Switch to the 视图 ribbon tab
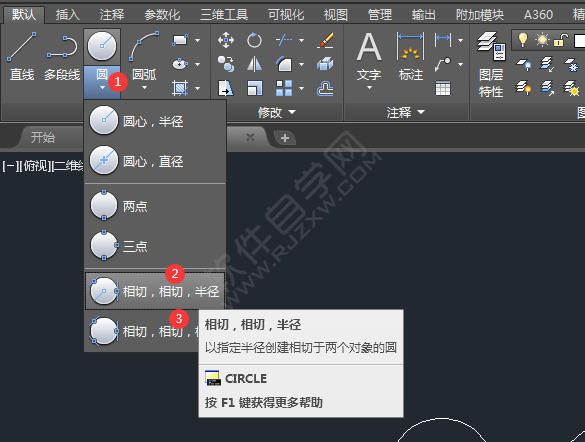 click(x=336, y=15)
